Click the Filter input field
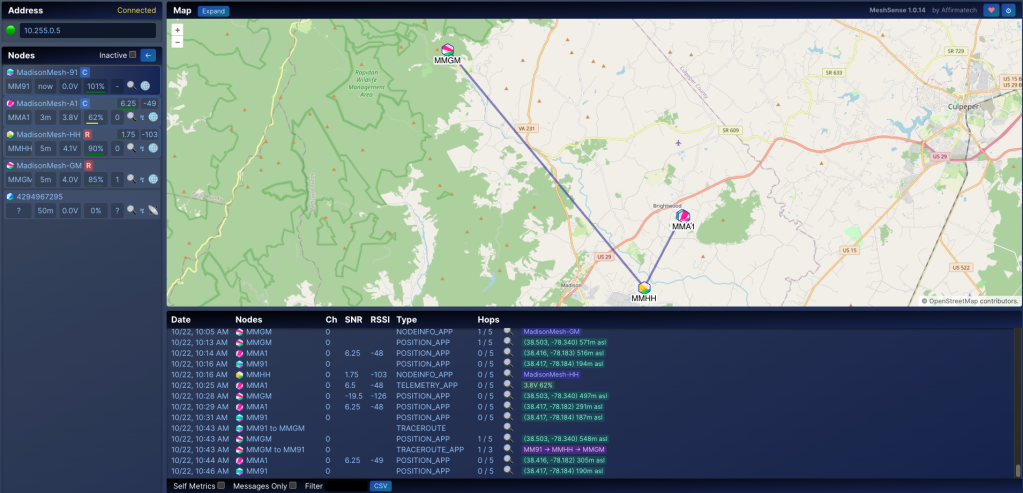1023x493 pixels. tap(346, 486)
